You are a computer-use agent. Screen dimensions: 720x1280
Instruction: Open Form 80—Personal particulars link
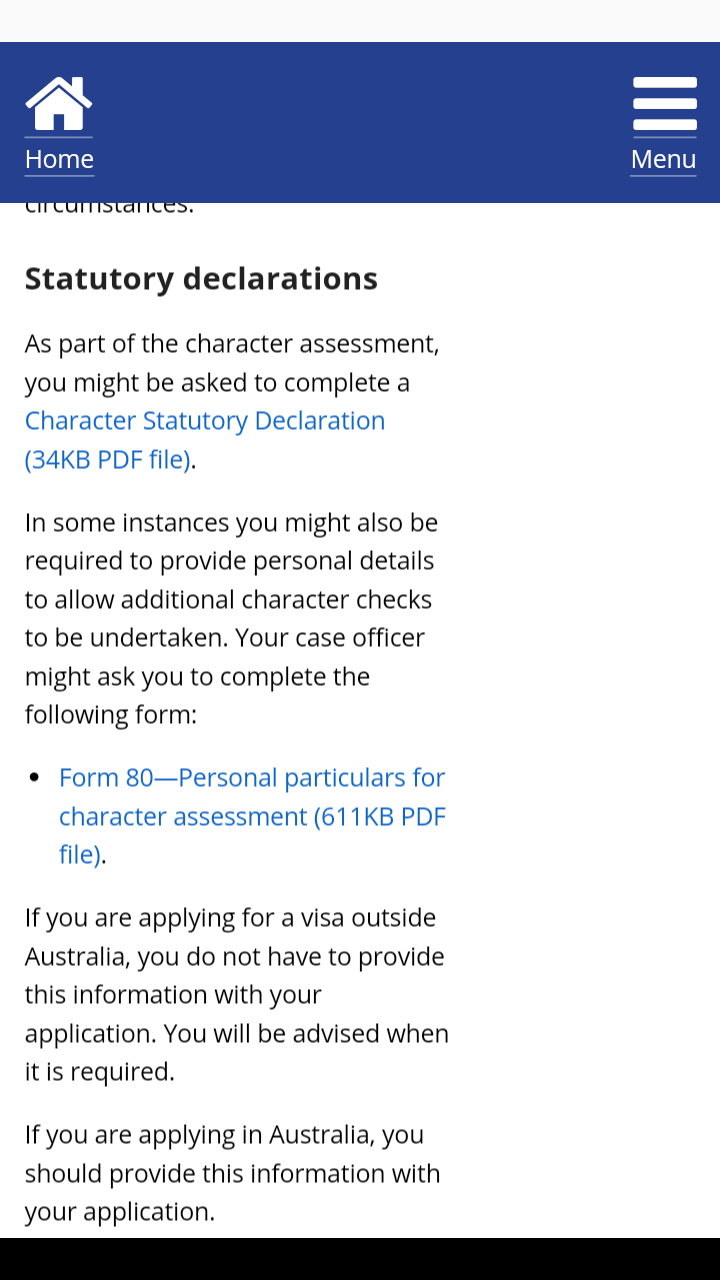(252, 777)
